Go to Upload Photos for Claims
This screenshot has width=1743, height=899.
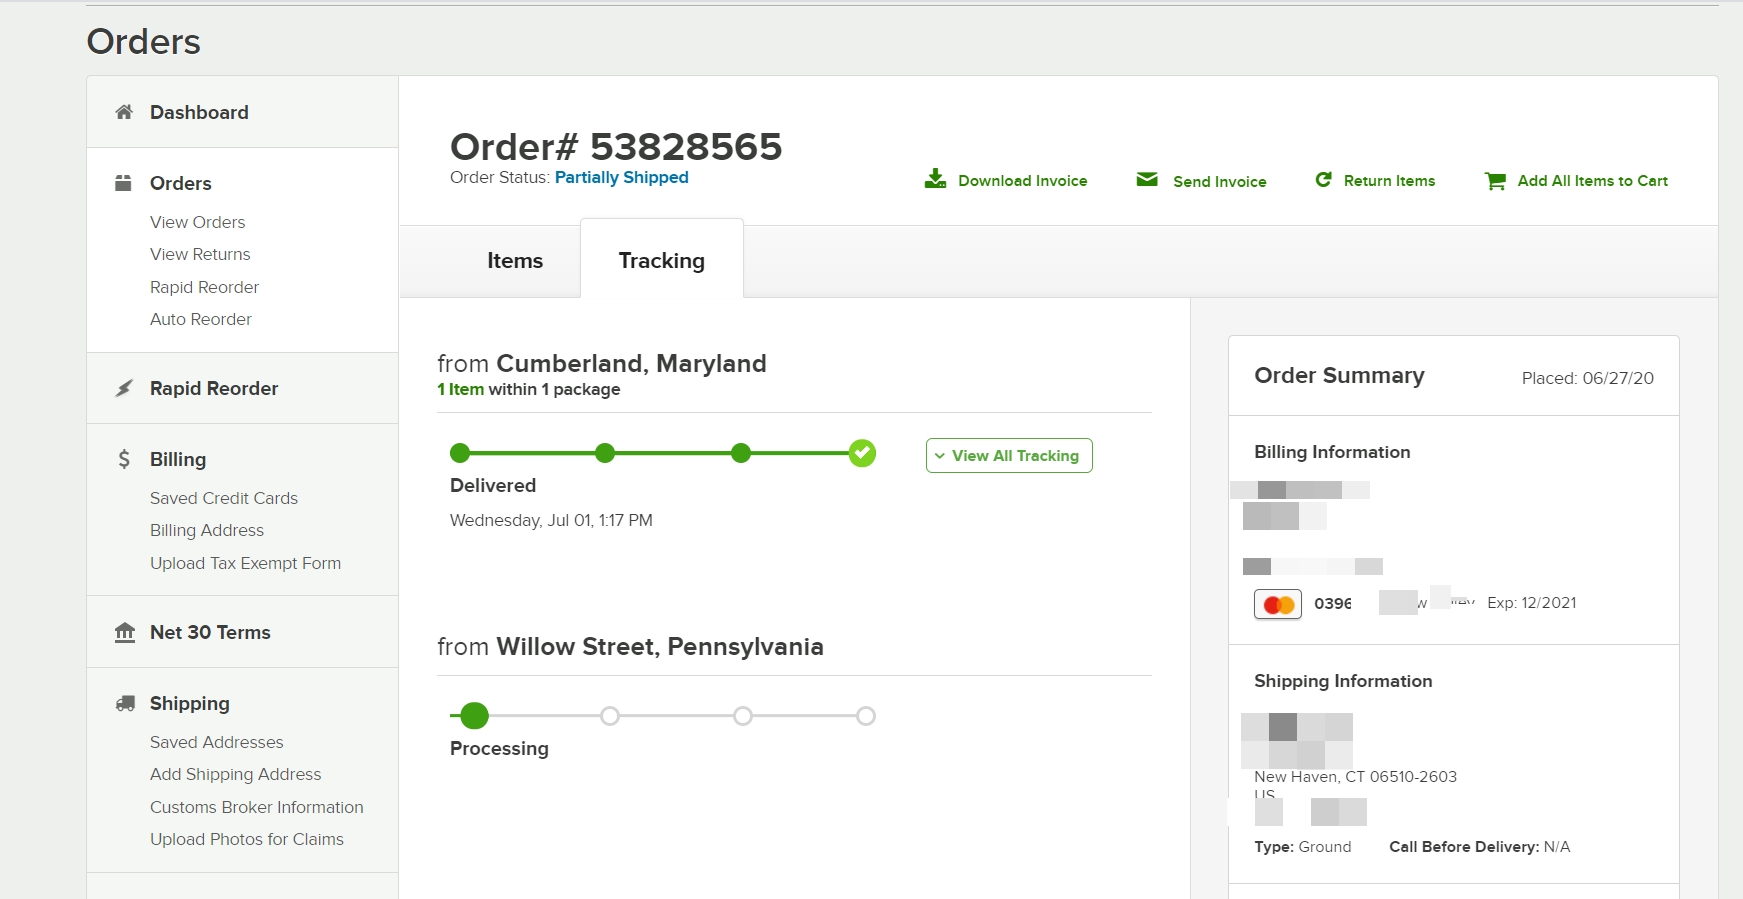(x=247, y=839)
